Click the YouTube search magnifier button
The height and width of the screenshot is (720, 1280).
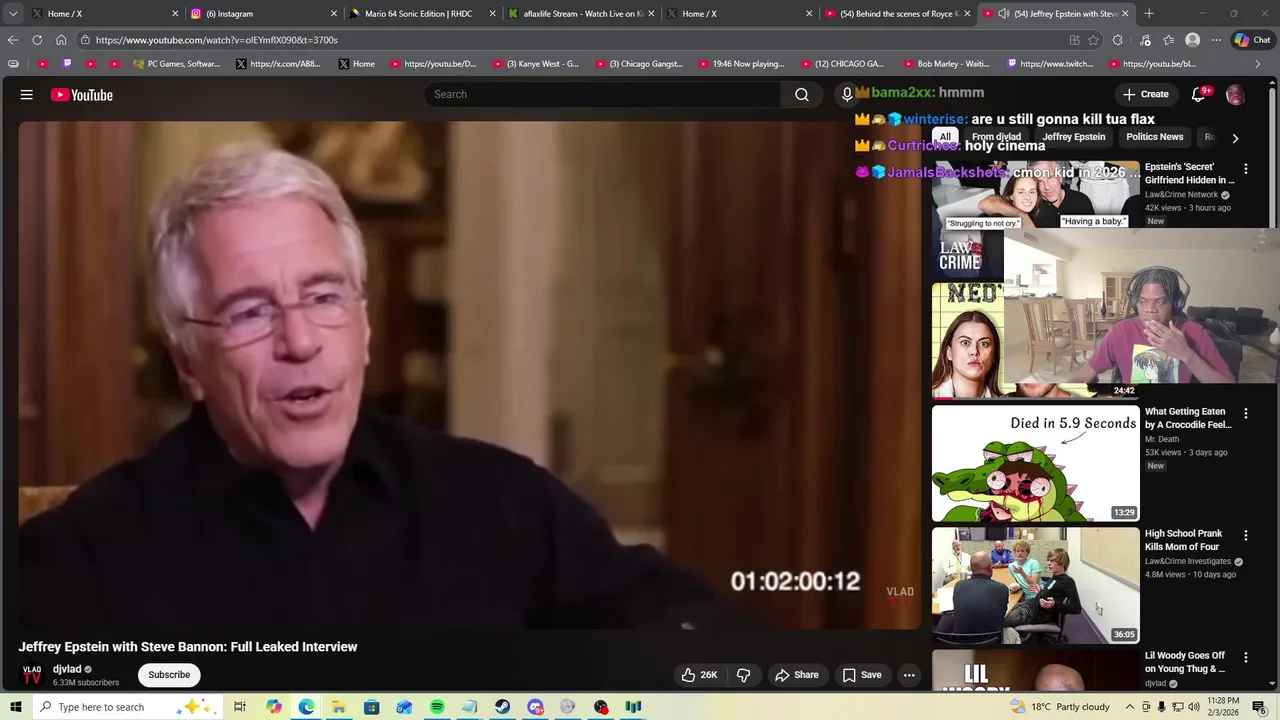point(802,94)
